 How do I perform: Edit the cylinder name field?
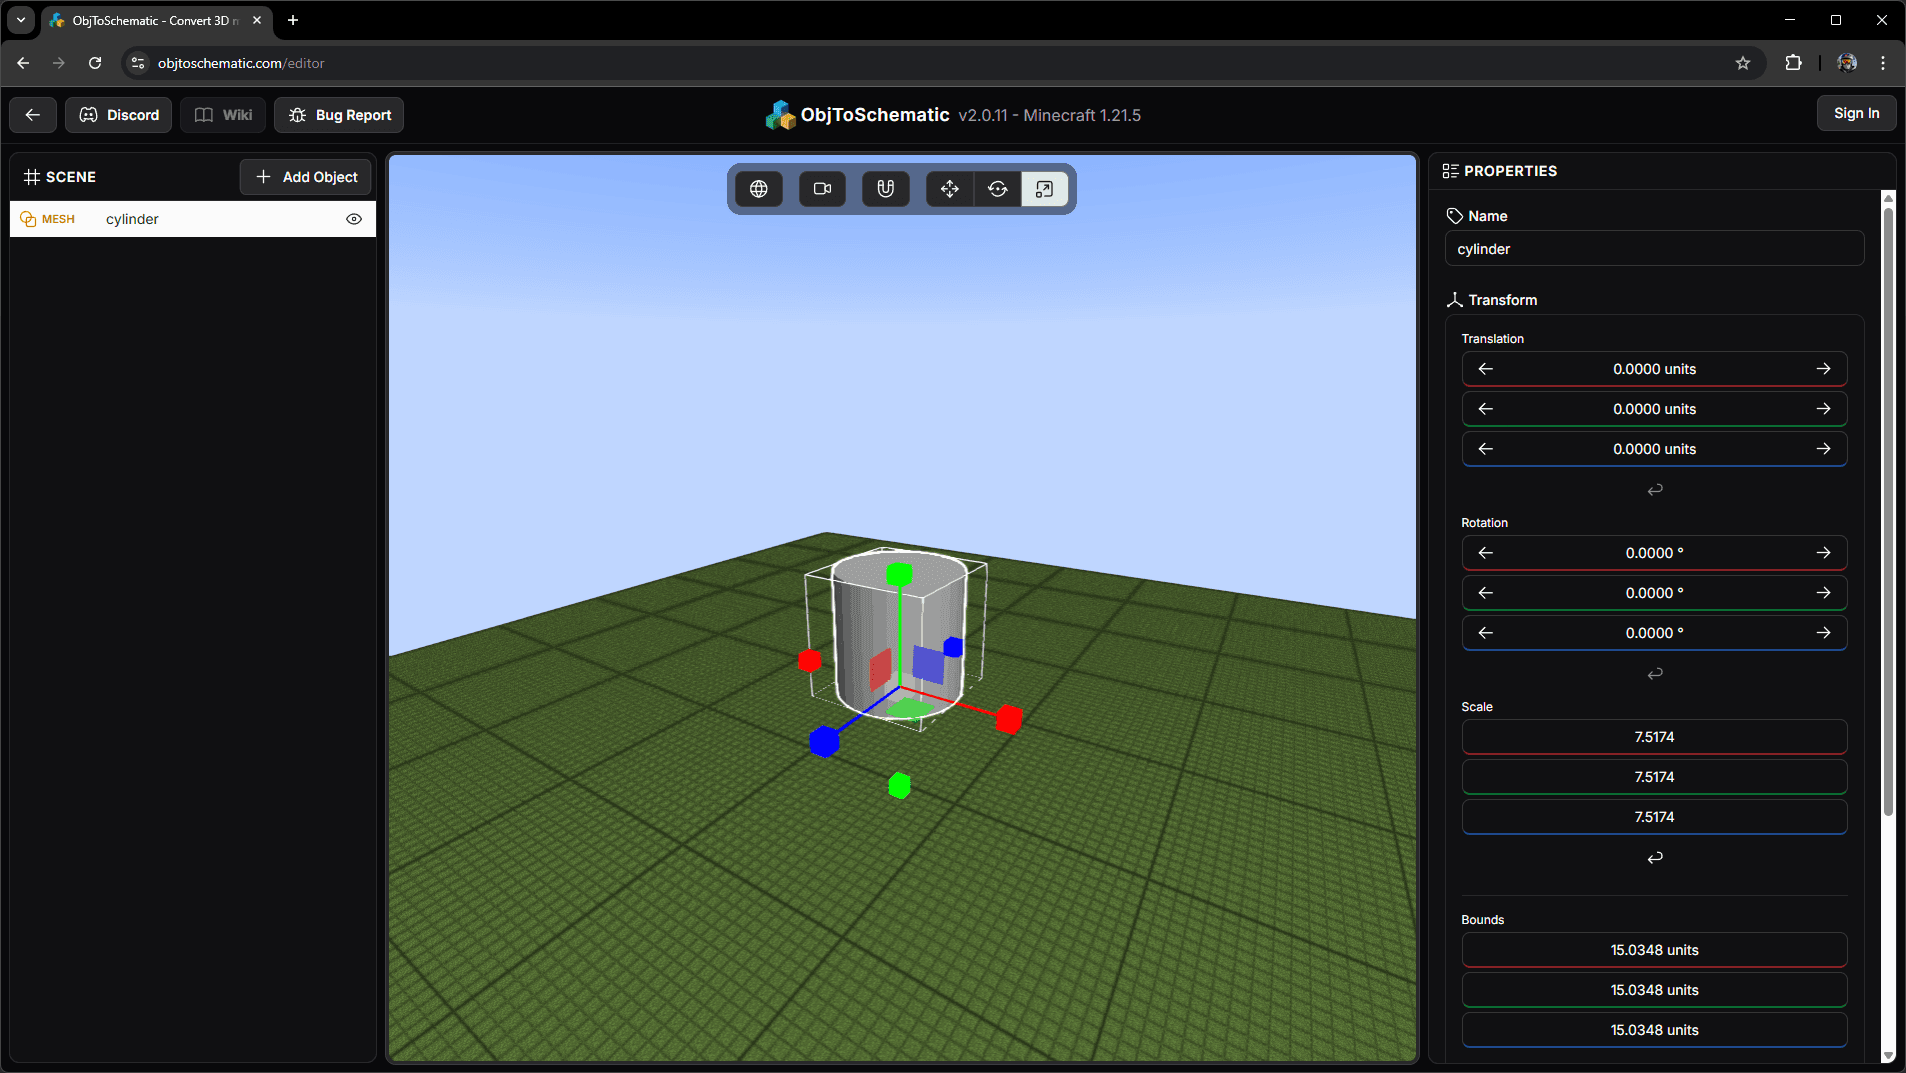coord(1653,248)
